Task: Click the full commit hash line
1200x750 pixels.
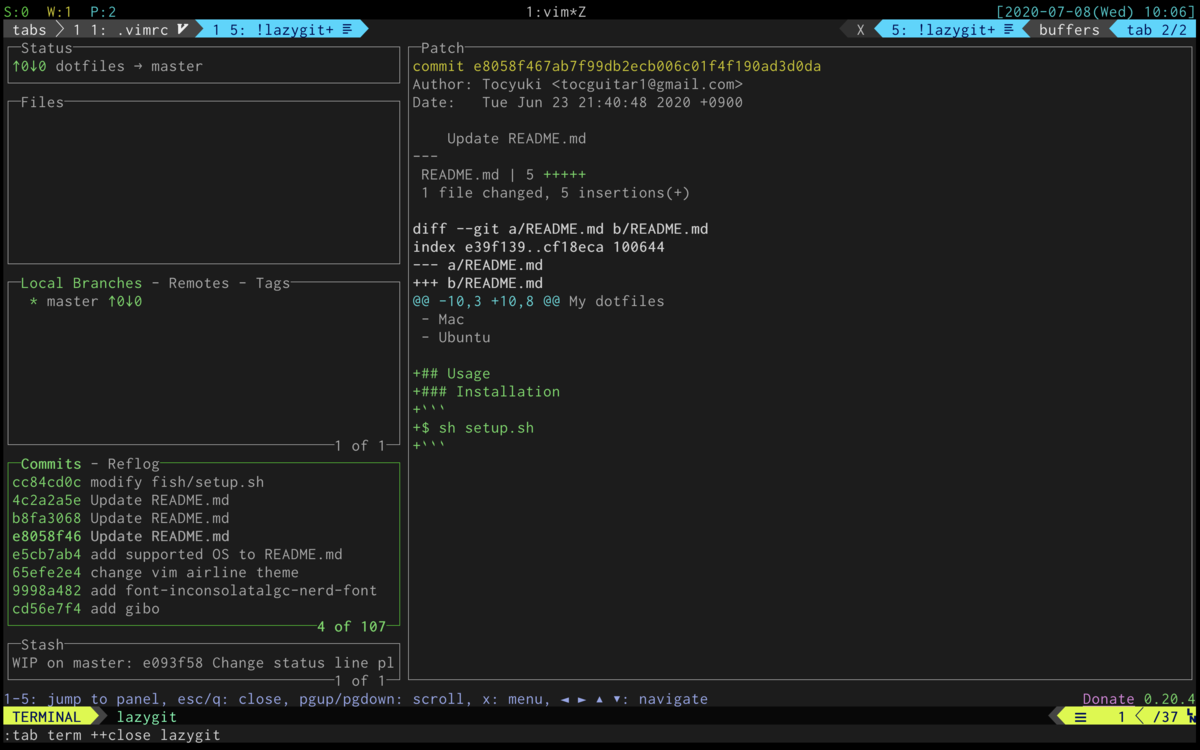Action: (617, 66)
